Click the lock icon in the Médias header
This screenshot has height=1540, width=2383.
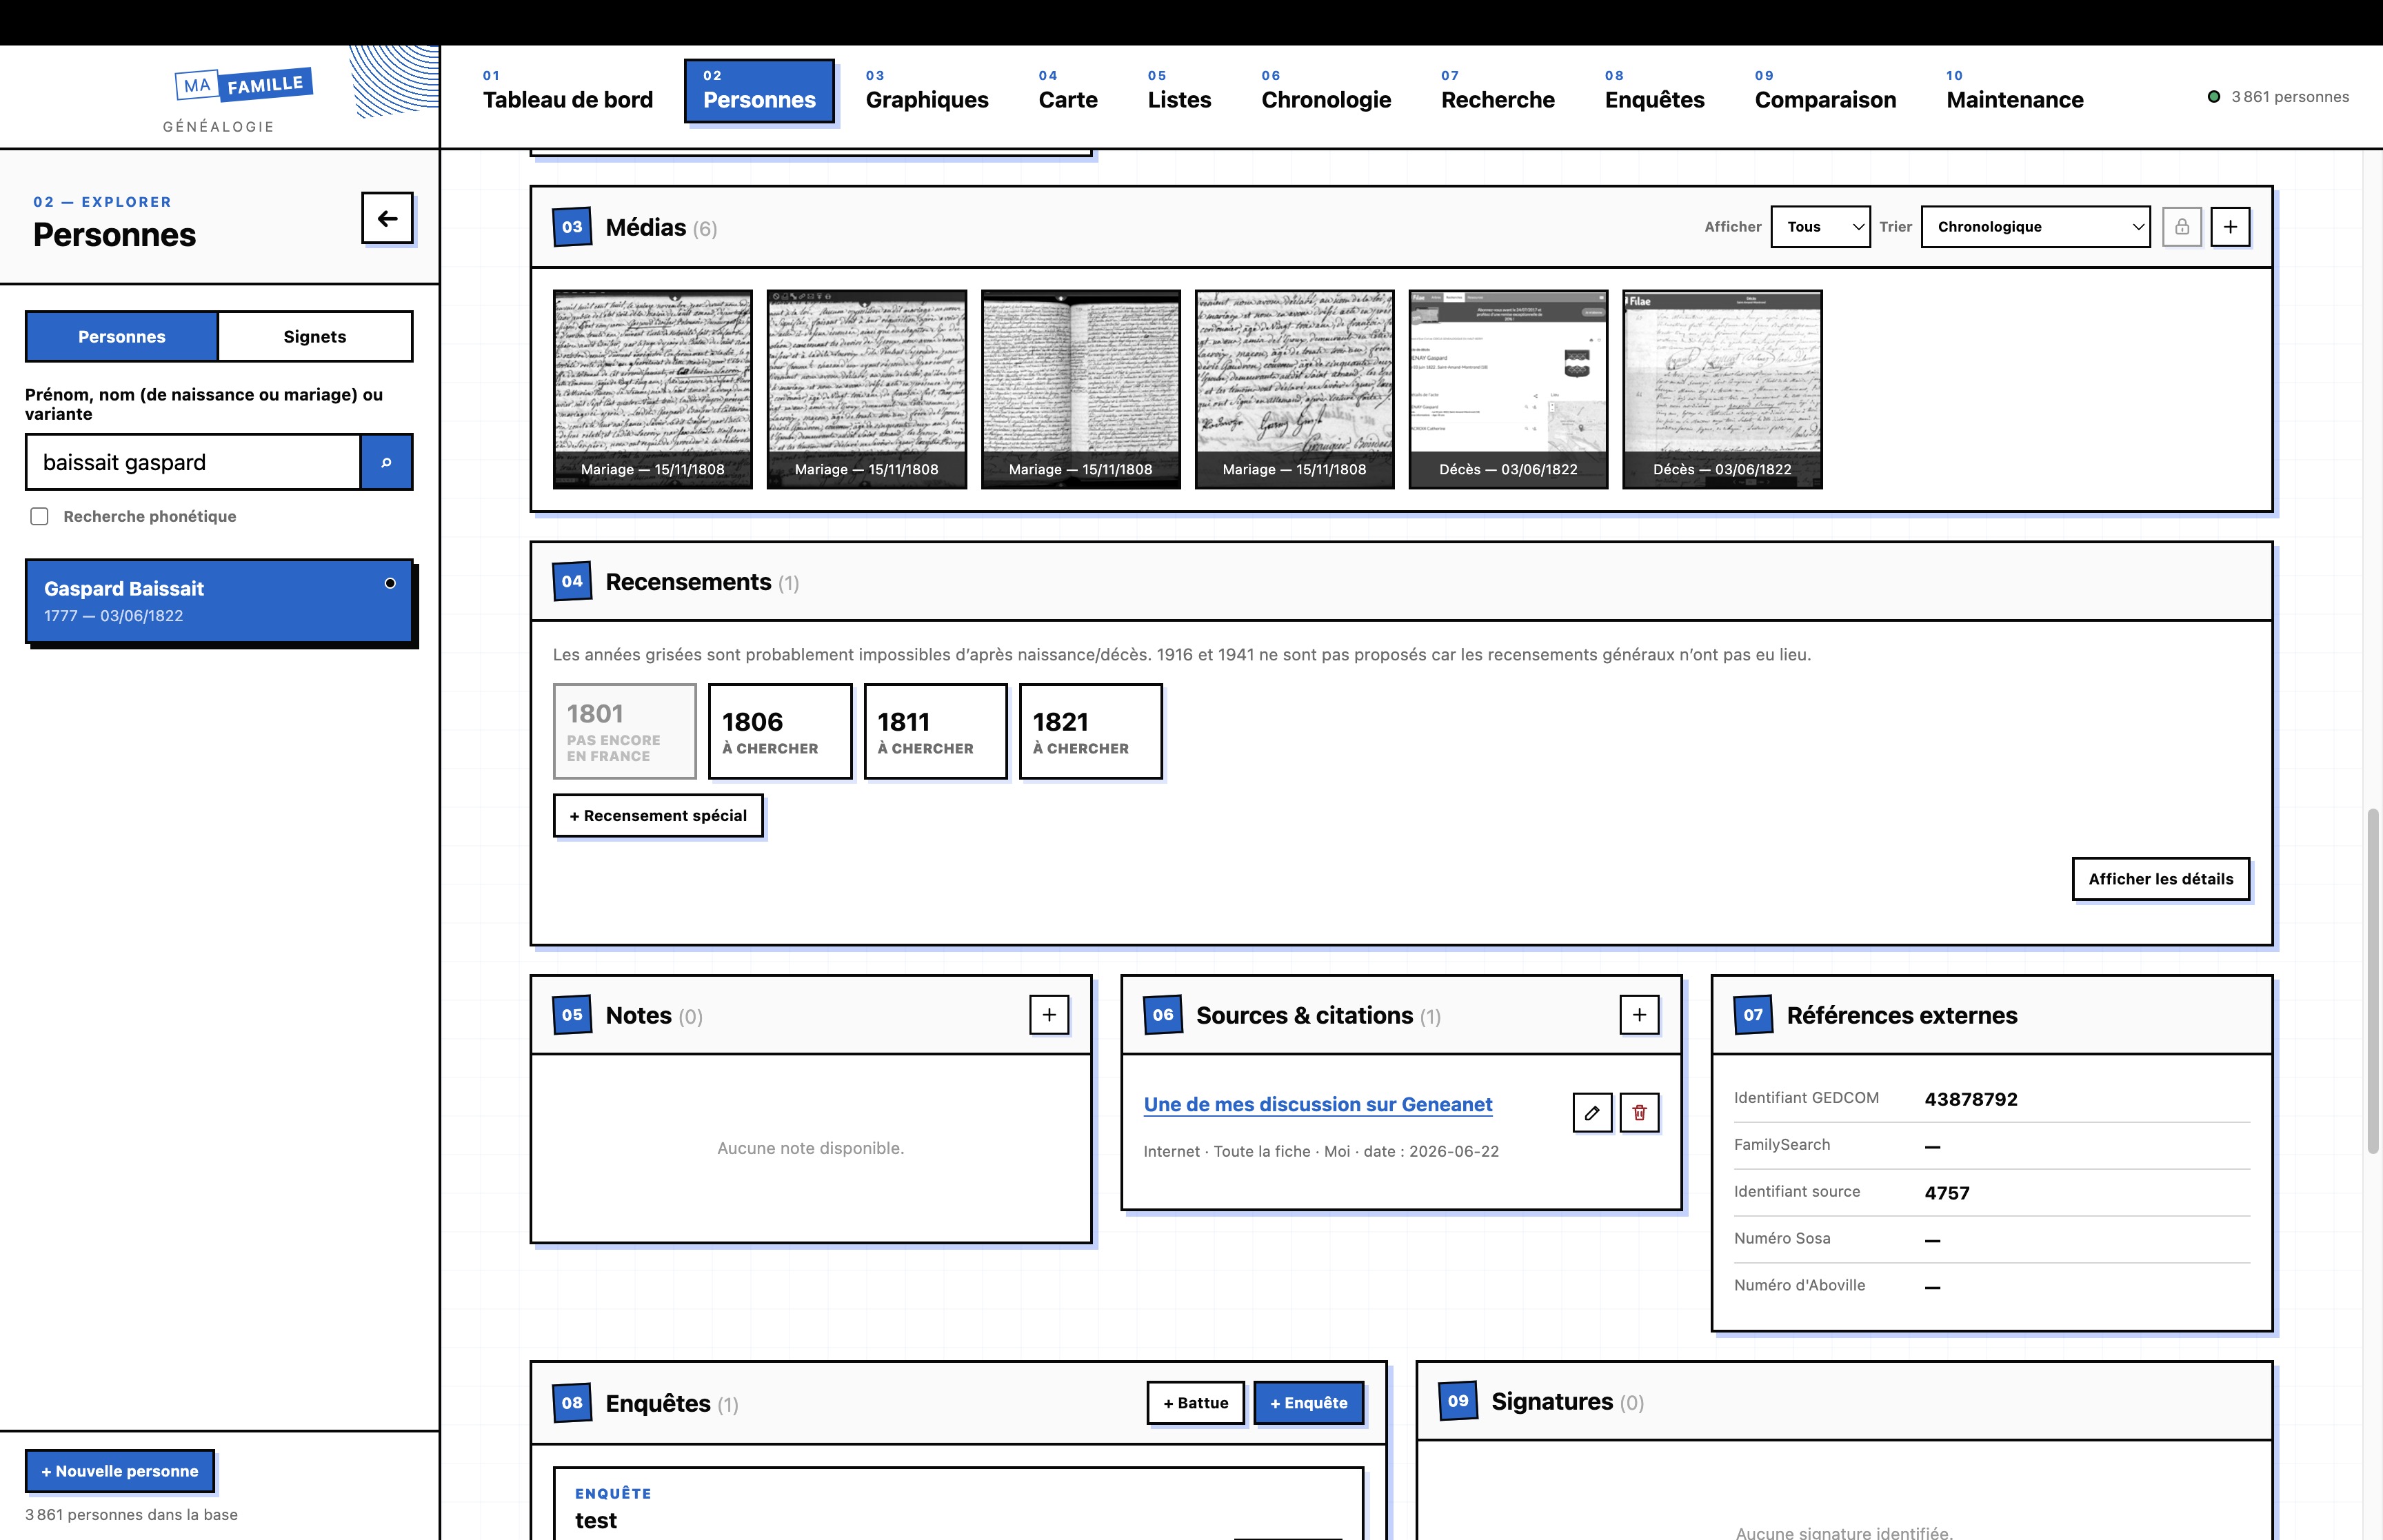2182,227
